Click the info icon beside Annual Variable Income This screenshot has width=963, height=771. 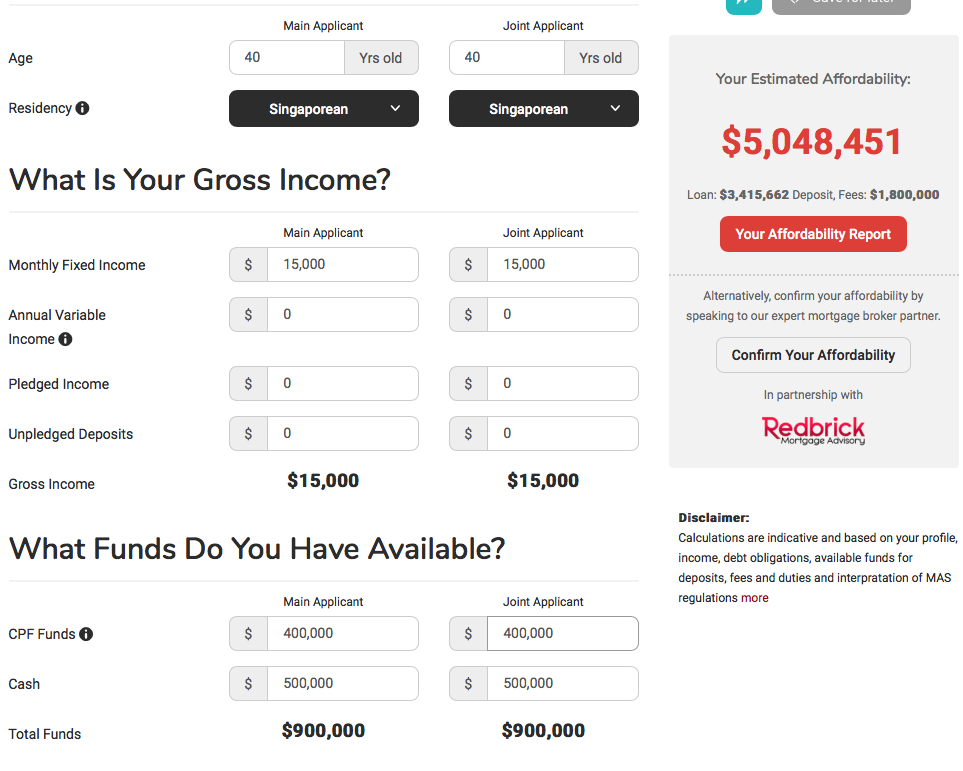(65, 339)
